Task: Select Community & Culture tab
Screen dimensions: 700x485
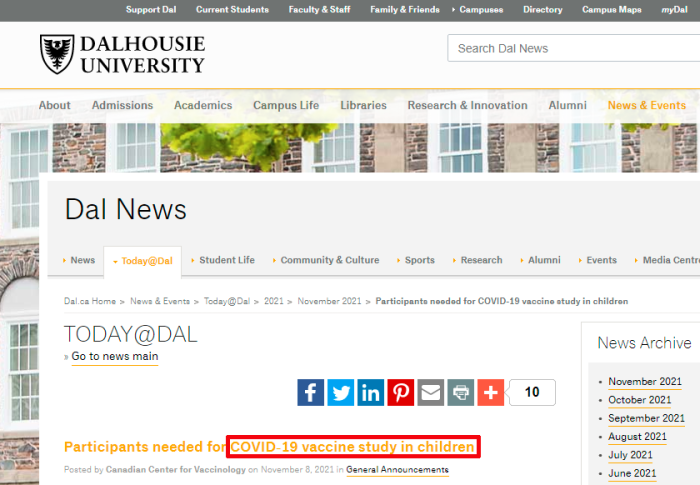Action: 326,260
